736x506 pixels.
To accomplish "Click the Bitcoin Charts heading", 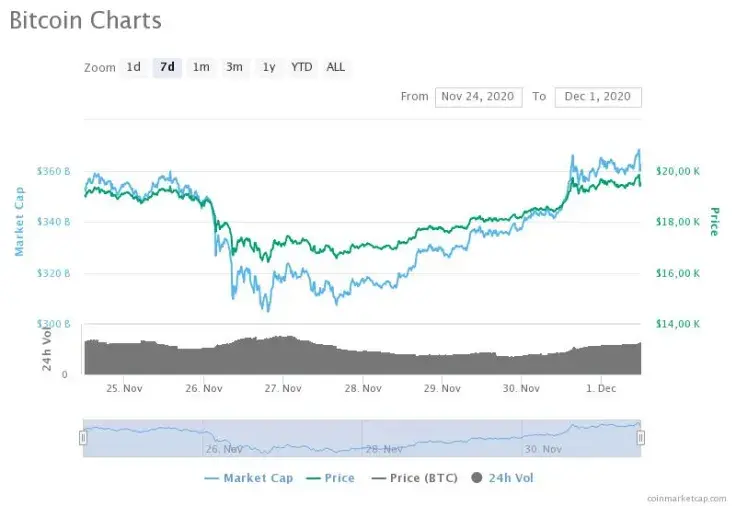I will (85, 20).
